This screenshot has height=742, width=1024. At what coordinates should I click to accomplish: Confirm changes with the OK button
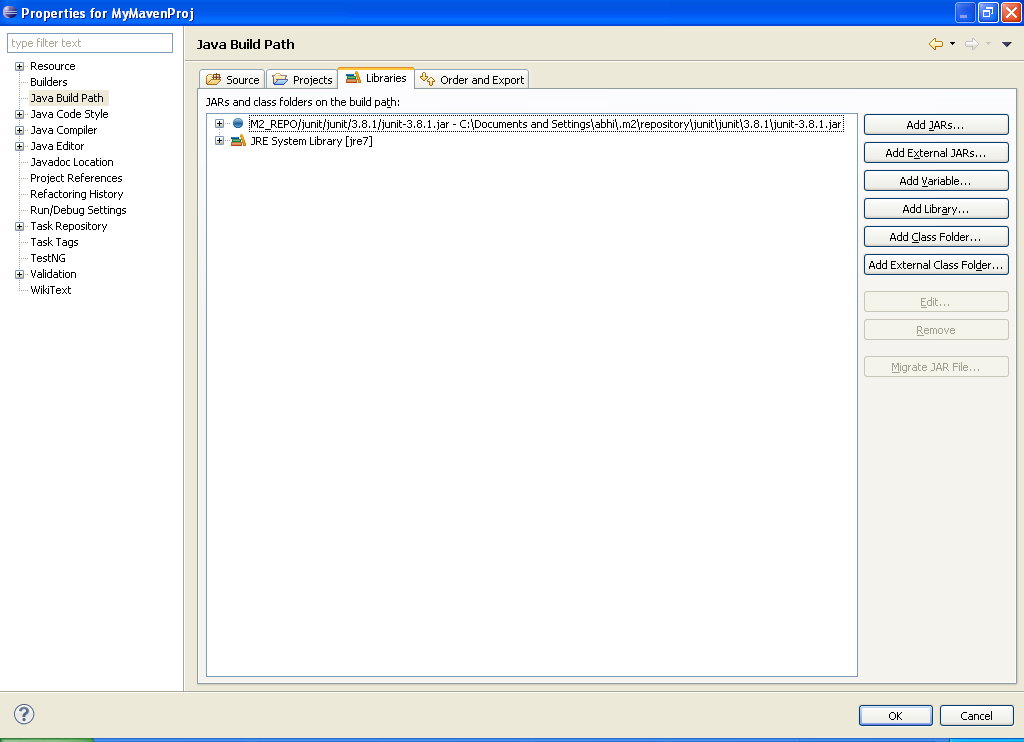point(895,715)
